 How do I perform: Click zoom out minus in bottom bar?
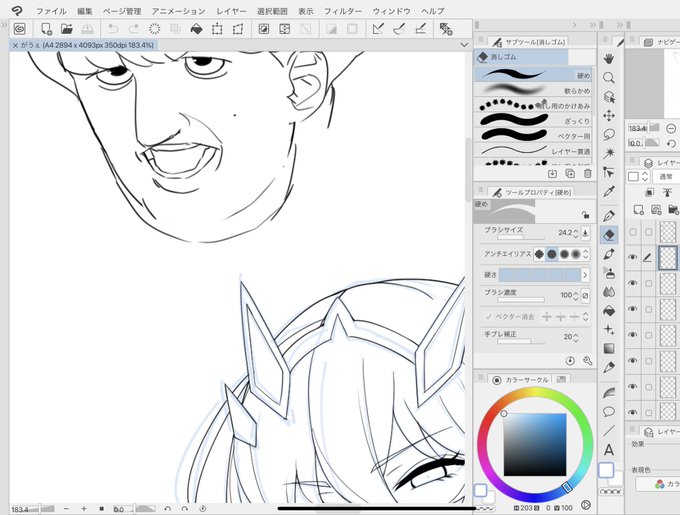click(66, 509)
